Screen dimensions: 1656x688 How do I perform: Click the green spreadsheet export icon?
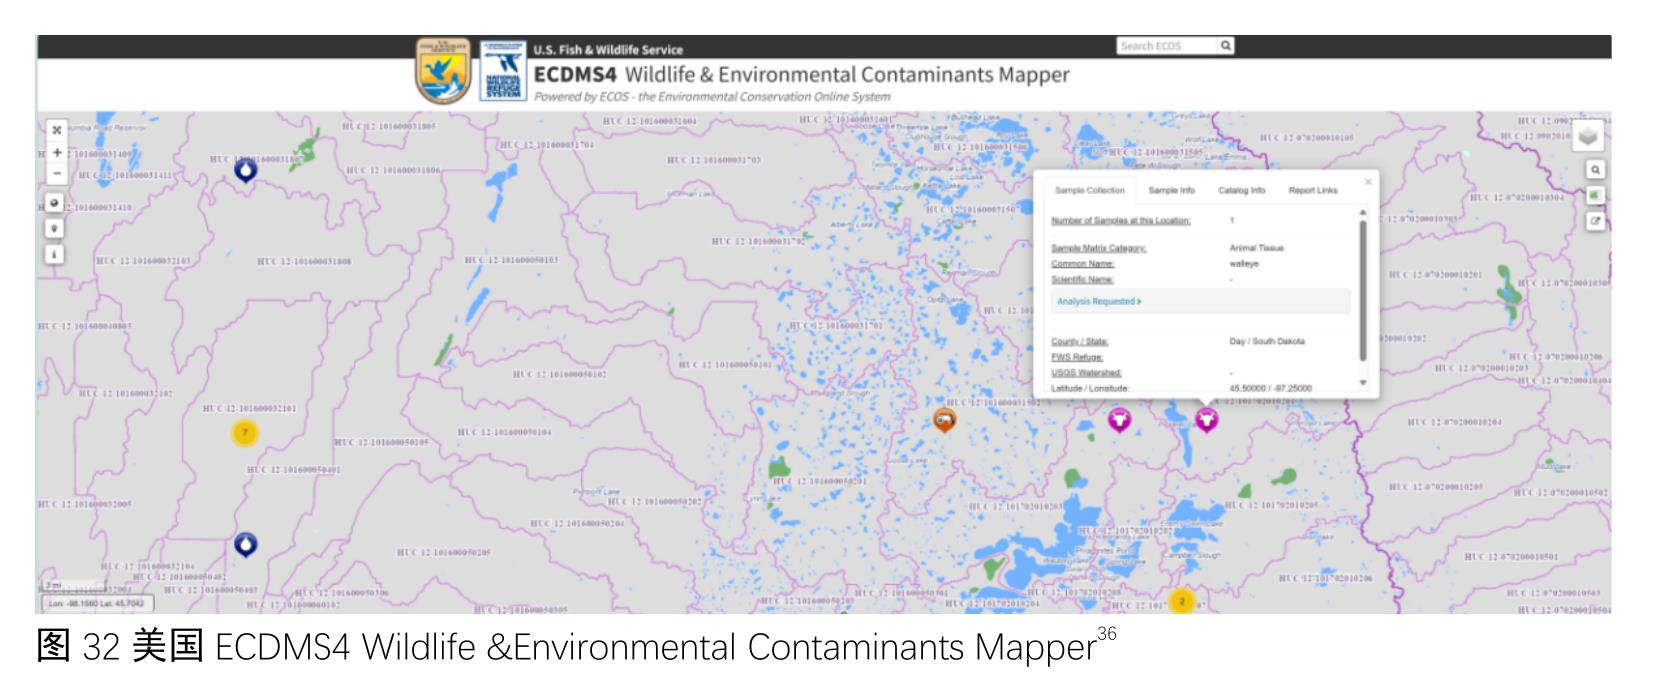pyautogui.click(x=1595, y=195)
